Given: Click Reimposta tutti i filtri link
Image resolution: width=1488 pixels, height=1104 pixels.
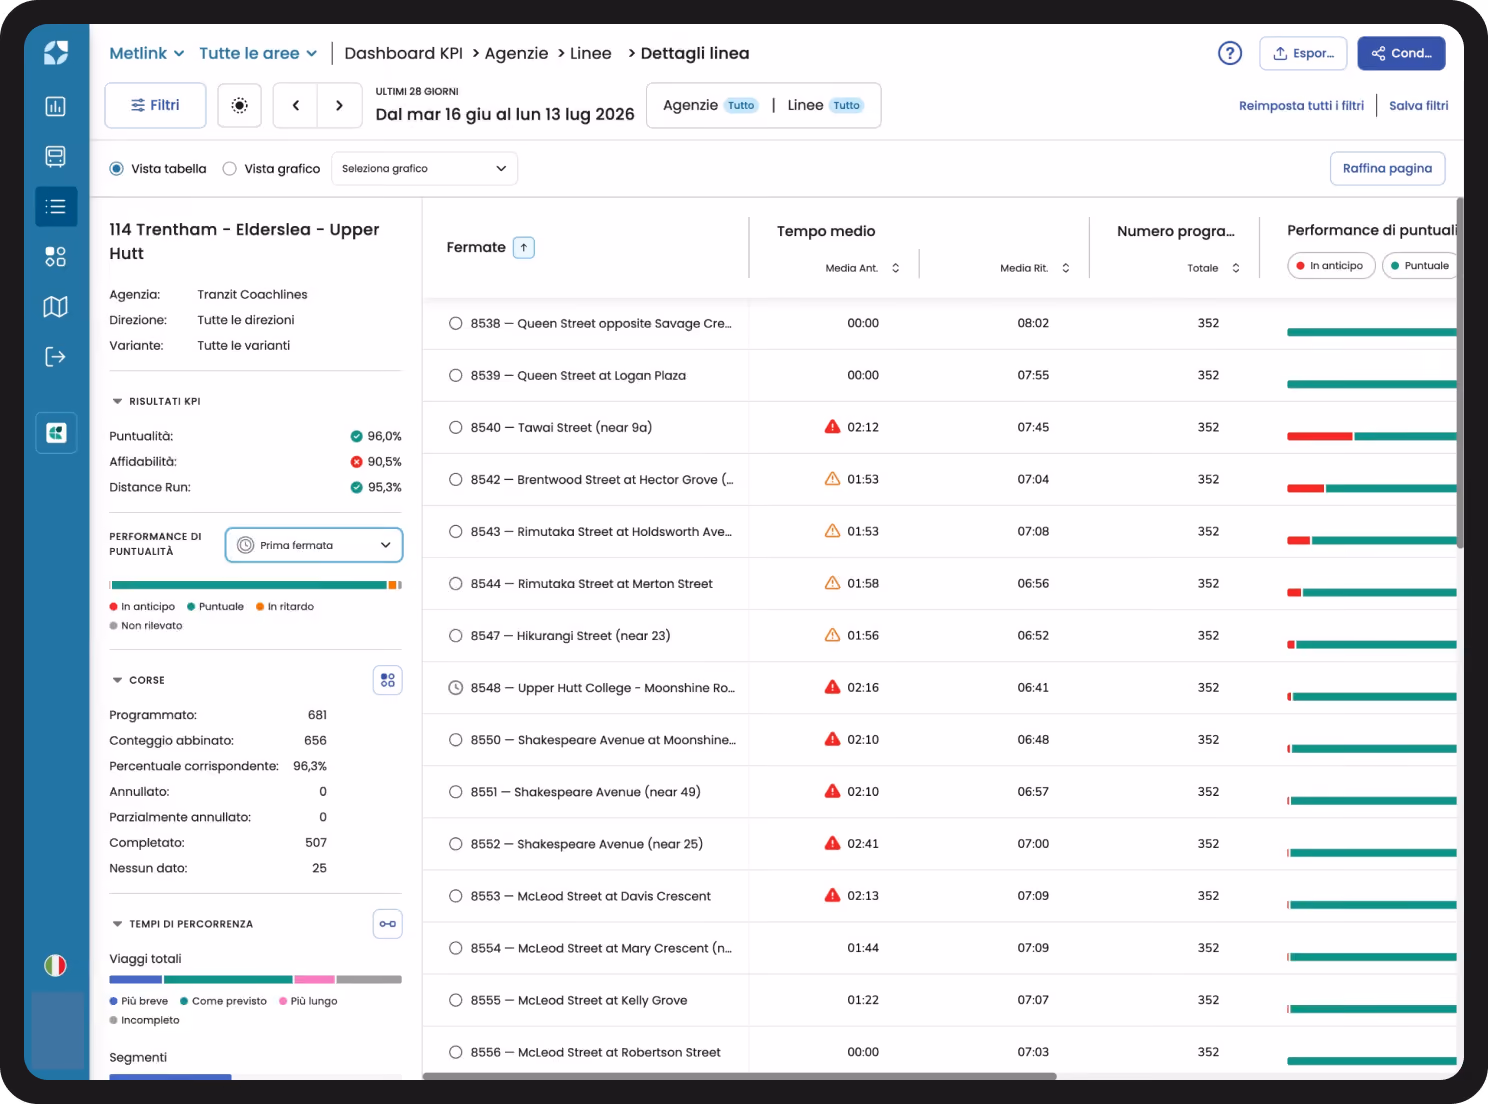Looking at the screenshot, I should (x=1301, y=105).
